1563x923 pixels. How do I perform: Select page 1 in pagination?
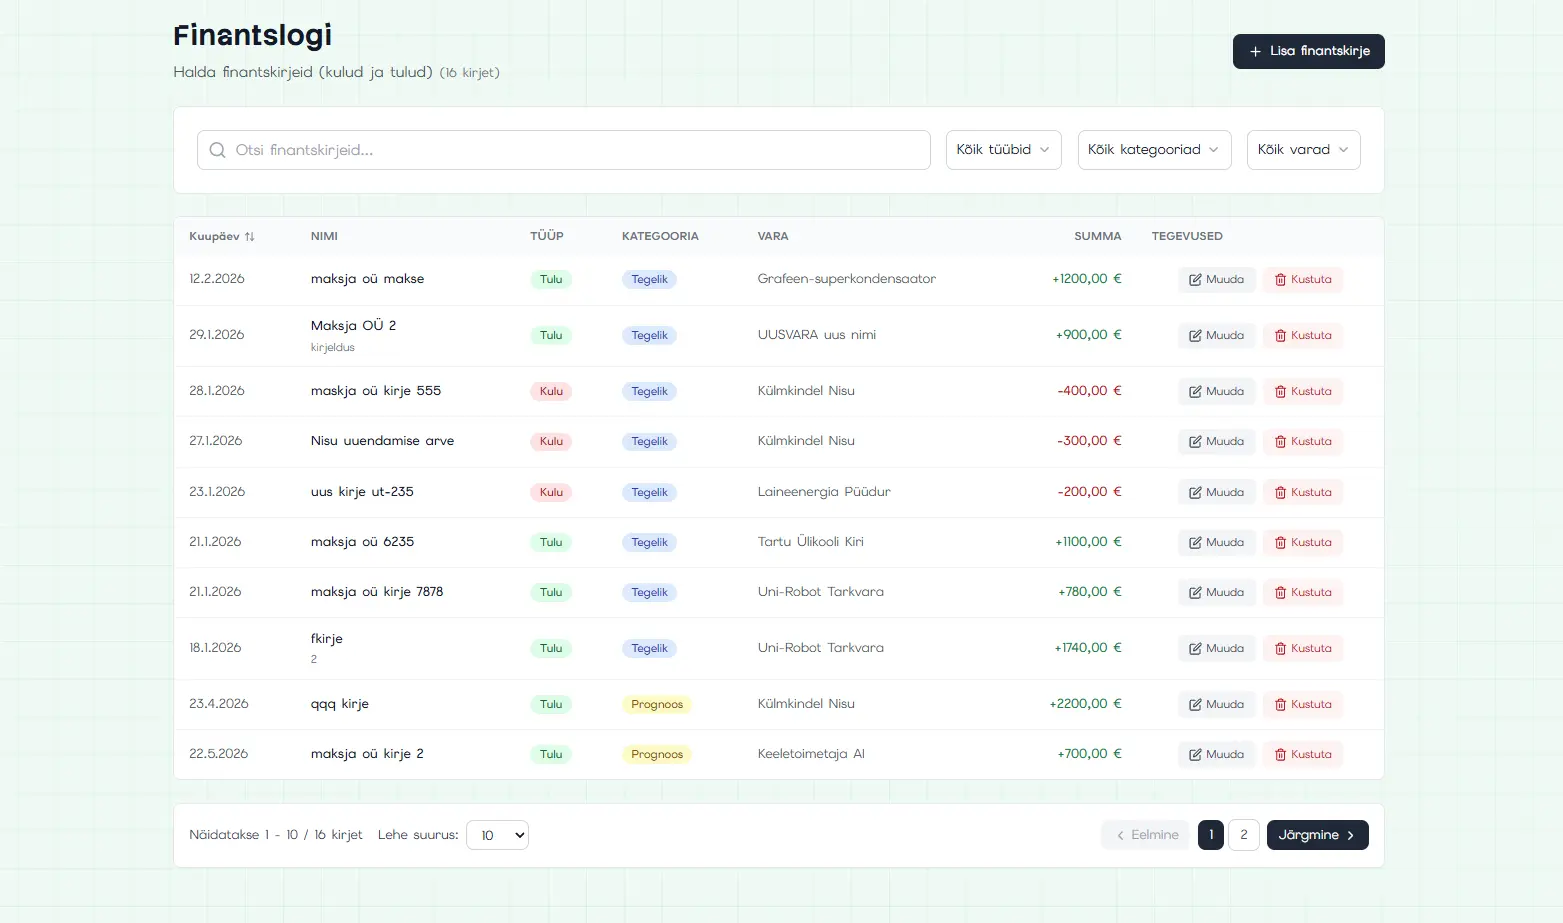pos(1210,835)
